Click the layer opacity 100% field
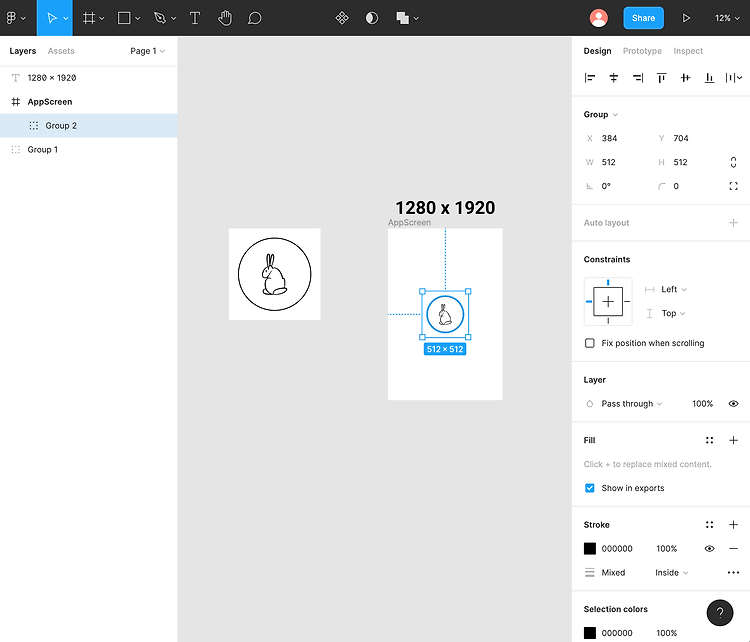Viewport: 750px width, 642px height. 702,404
